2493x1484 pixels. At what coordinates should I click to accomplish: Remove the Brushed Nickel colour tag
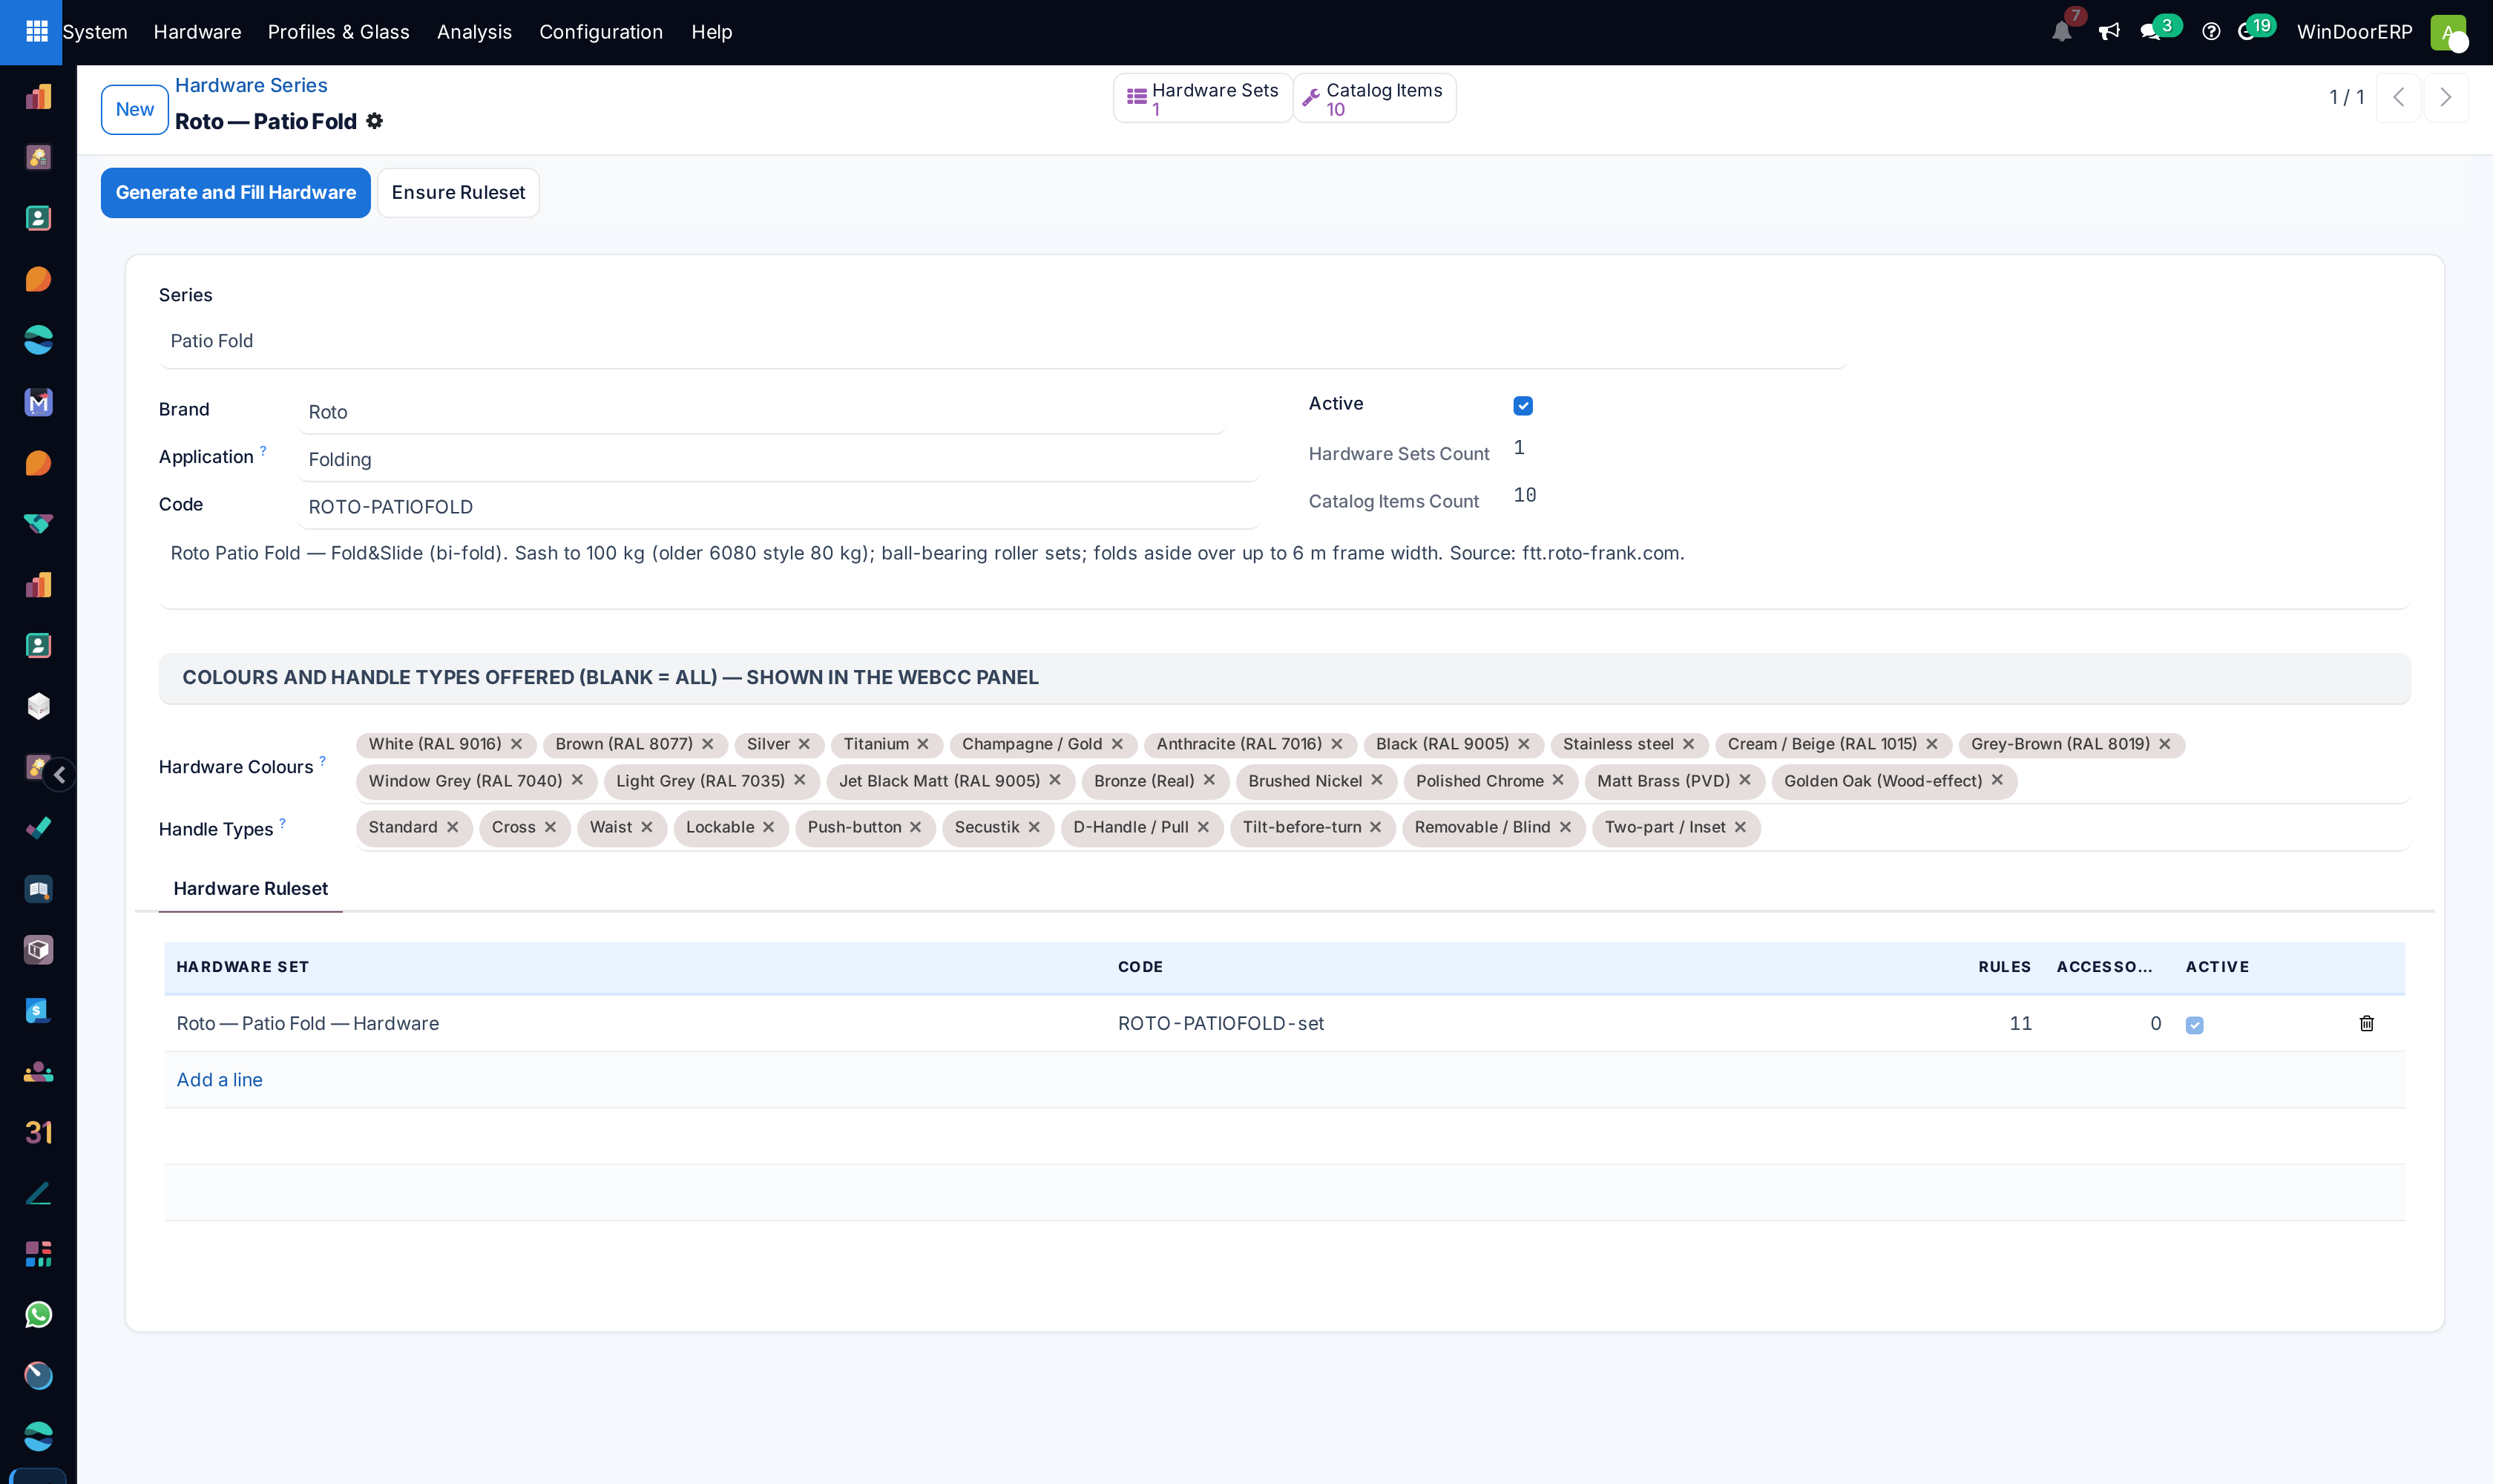[x=1377, y=780]
